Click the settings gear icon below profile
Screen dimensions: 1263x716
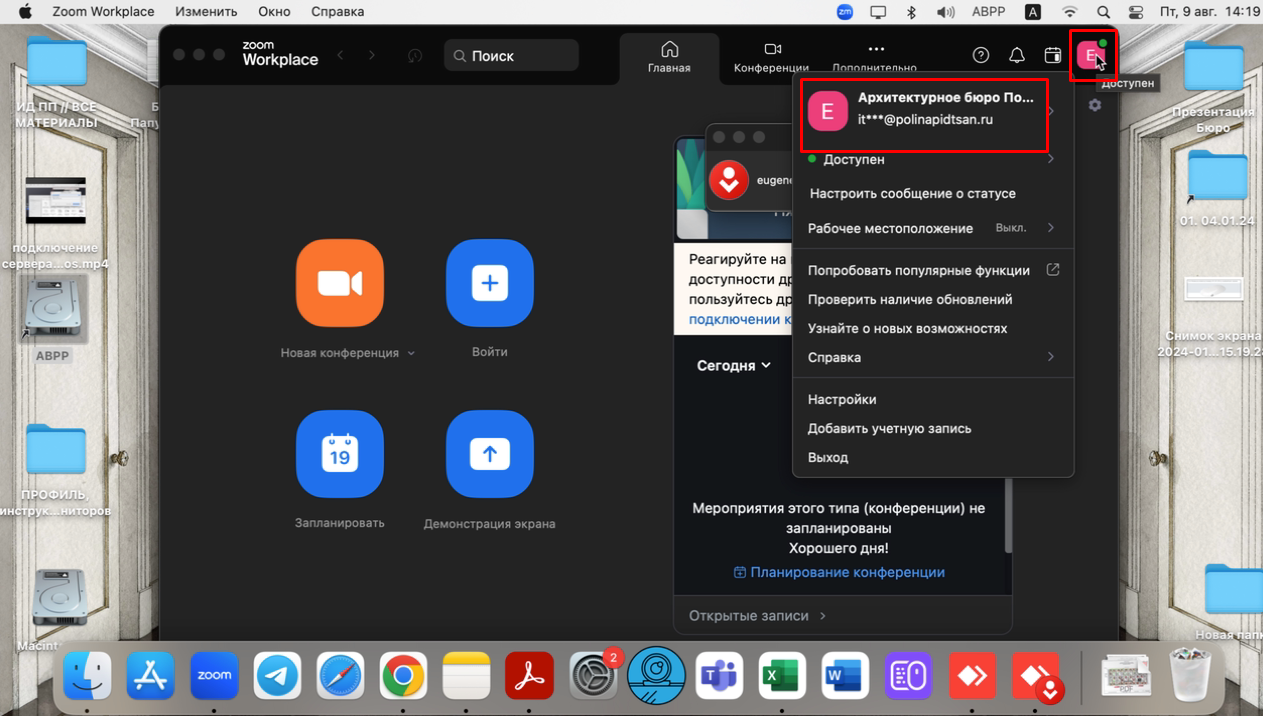pyautogui.click(x=1095, y=105)
